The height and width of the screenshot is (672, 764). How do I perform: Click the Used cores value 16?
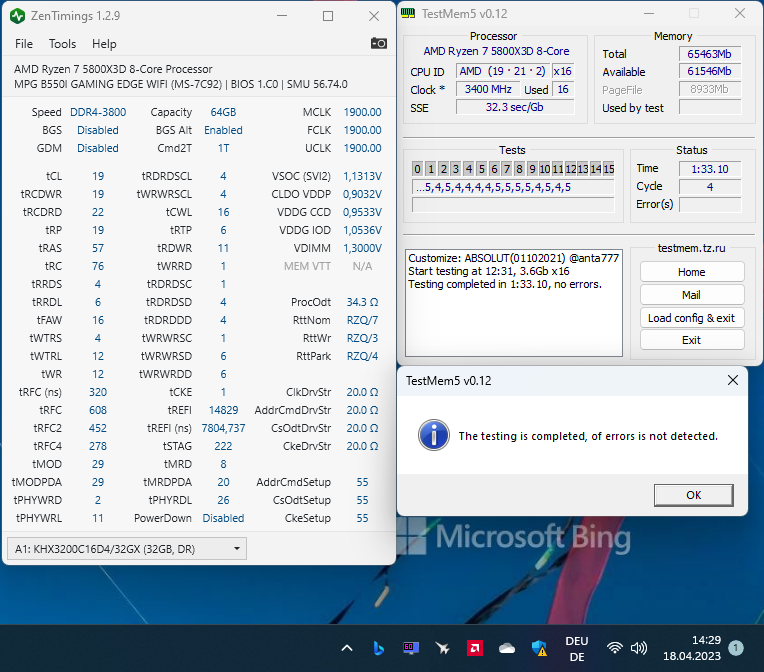[x=563, y=89]
